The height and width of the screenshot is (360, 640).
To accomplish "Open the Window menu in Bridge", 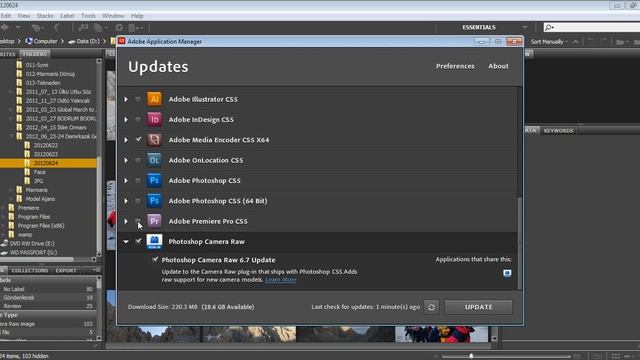I will click(113, 16).
